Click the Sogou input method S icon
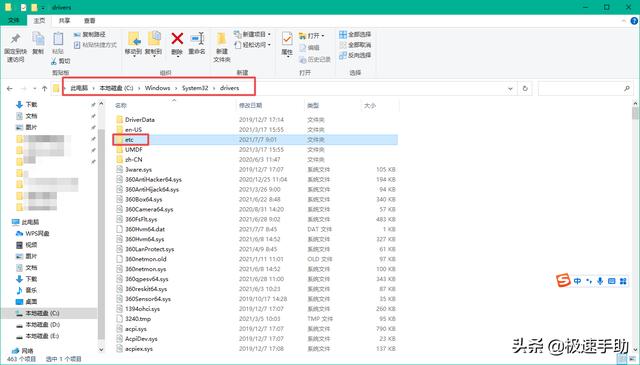The width and height of the screenshot is (640, 365). pyautogui.click(x=563, y=280)
